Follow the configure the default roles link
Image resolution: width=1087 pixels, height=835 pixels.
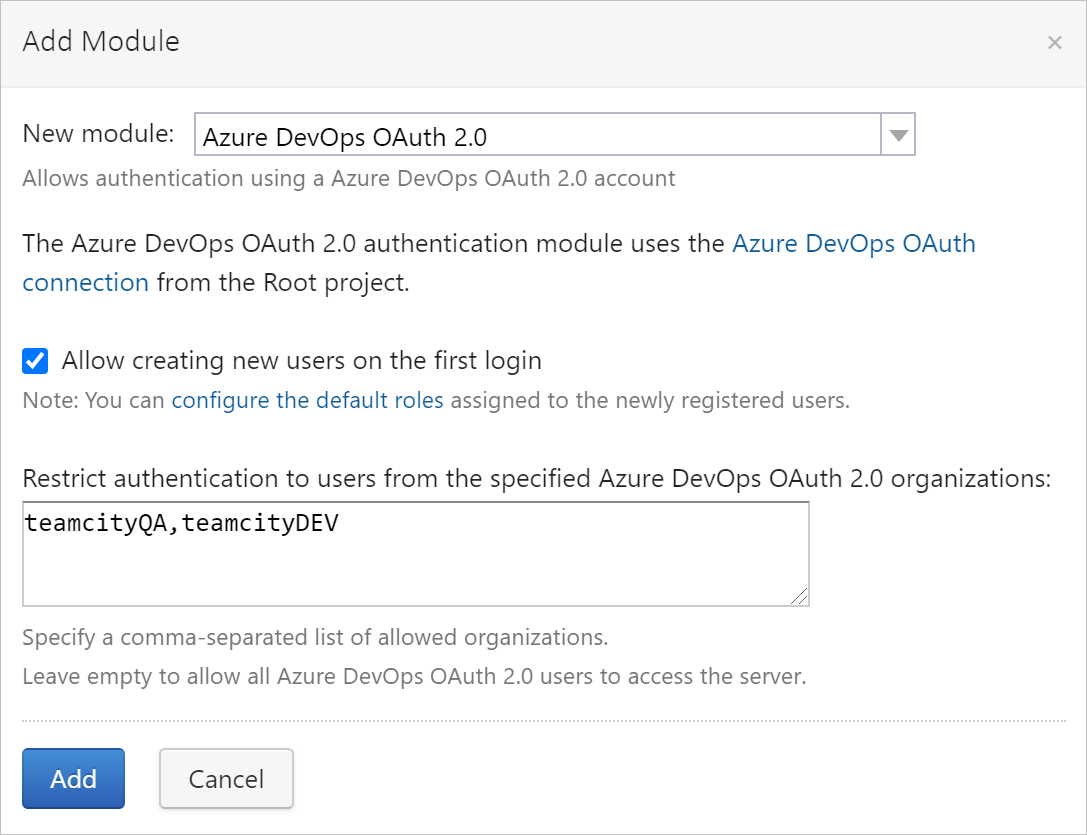[x=307, y=400]
